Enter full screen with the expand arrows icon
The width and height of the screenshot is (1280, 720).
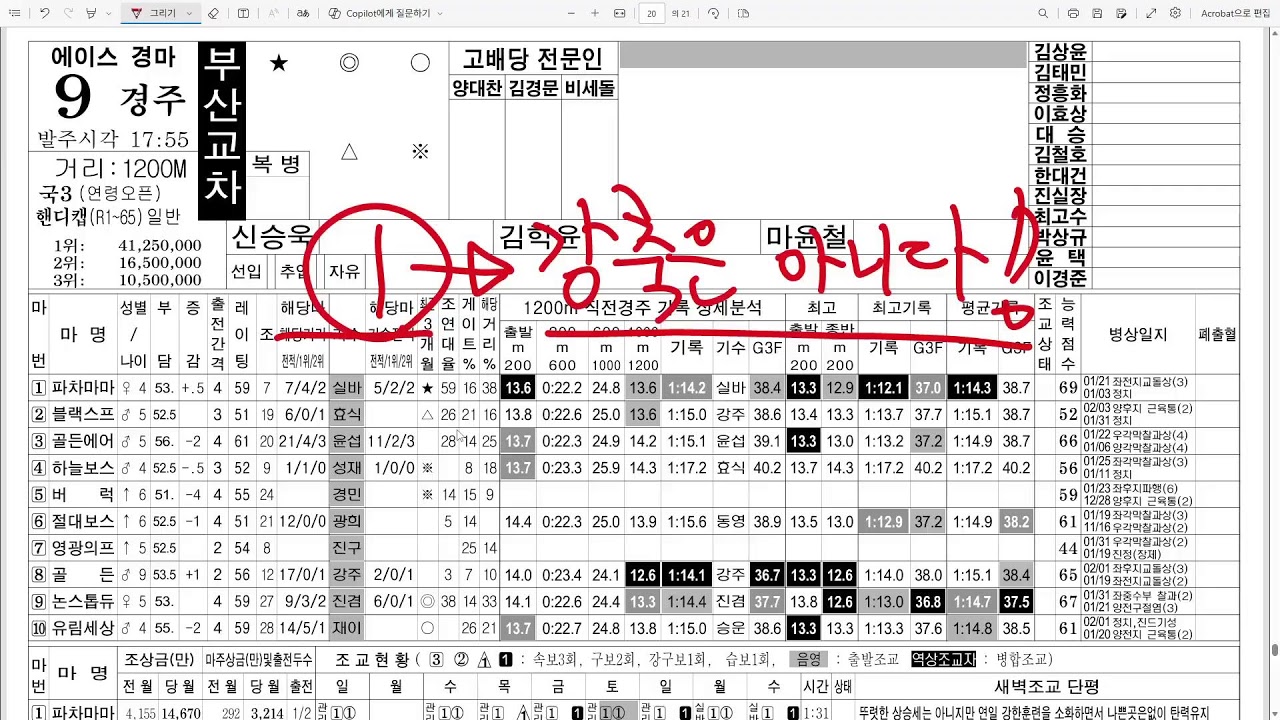coord(1151,13)
